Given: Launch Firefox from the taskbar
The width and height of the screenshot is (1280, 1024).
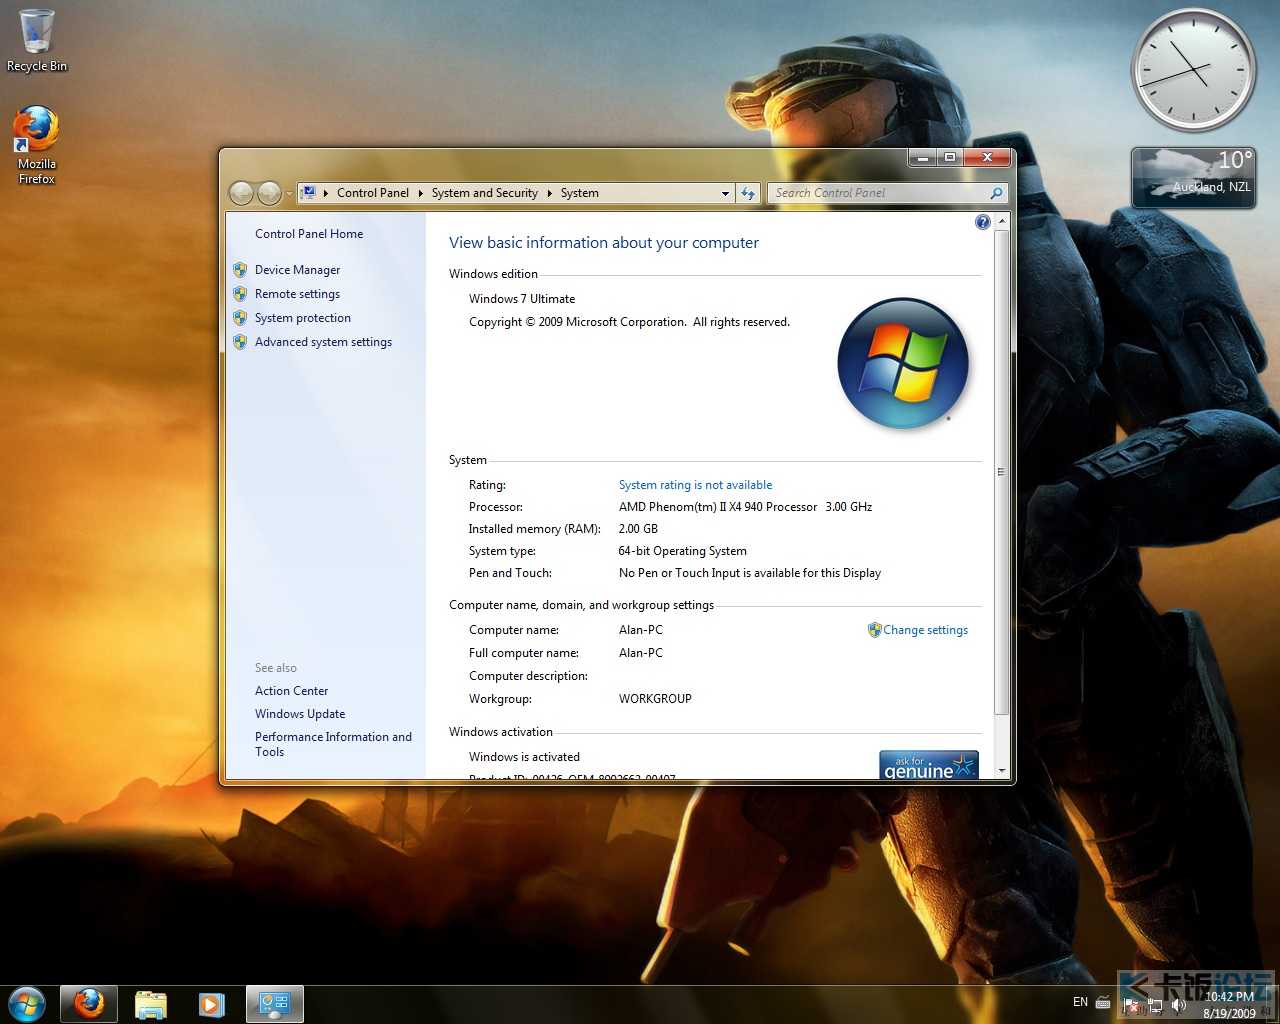Looking at the screenshot, I should click(x=89, y=1004).
